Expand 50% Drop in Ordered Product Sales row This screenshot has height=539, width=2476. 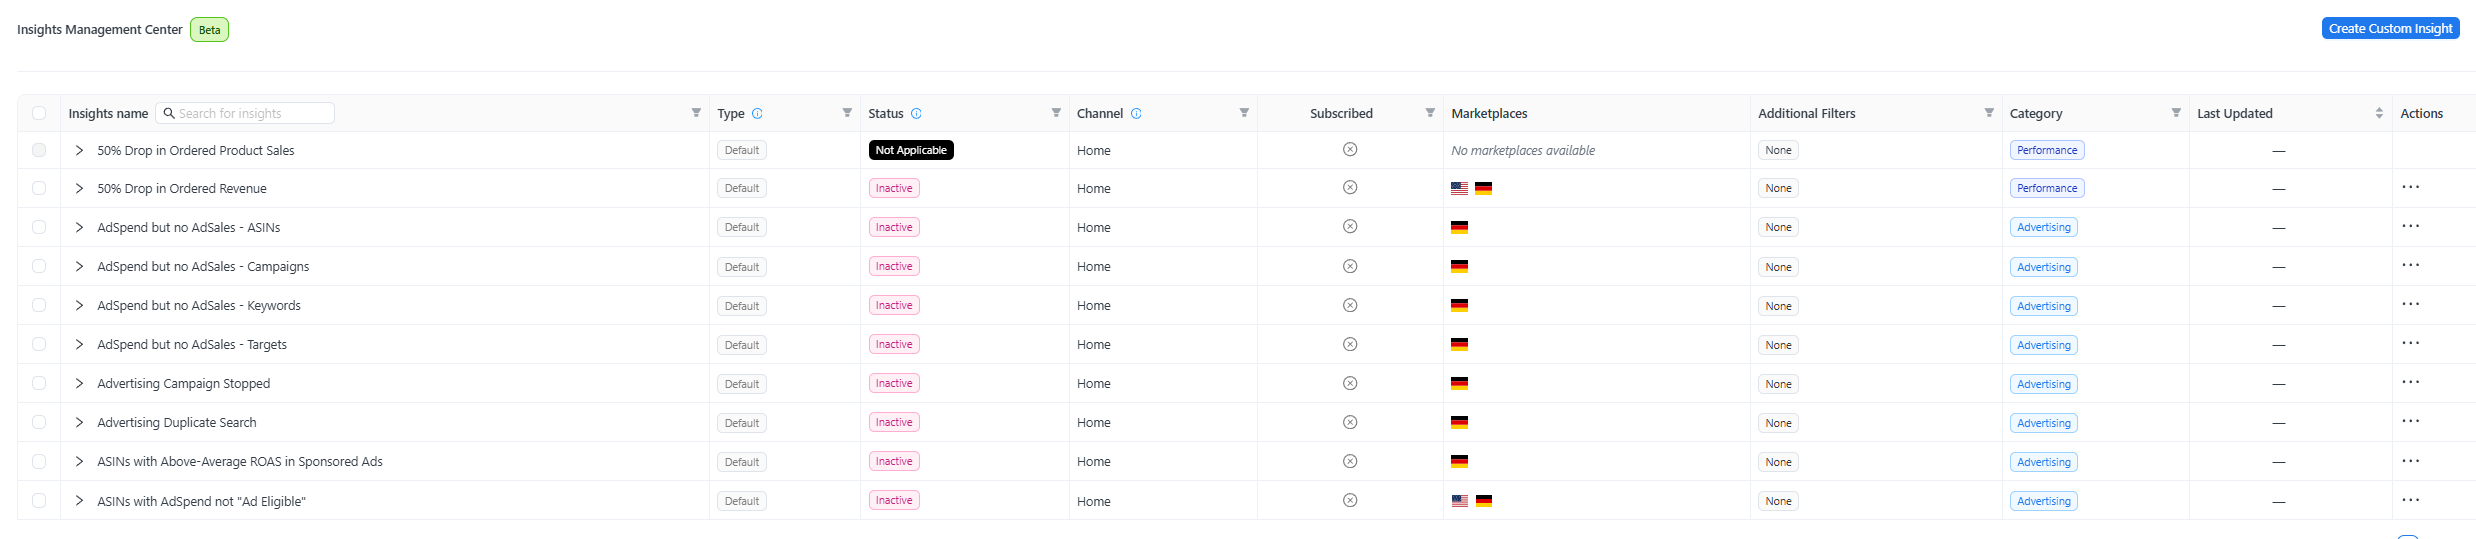point(79,150)
